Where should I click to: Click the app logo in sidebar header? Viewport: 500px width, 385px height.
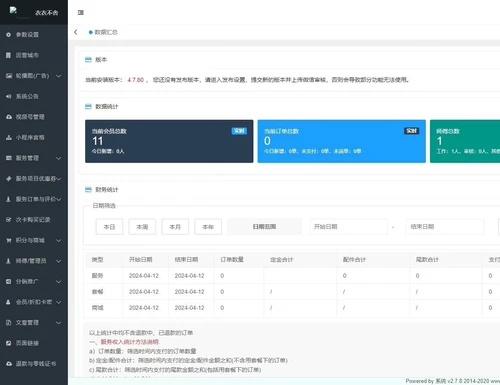click(x=13, y=11)
